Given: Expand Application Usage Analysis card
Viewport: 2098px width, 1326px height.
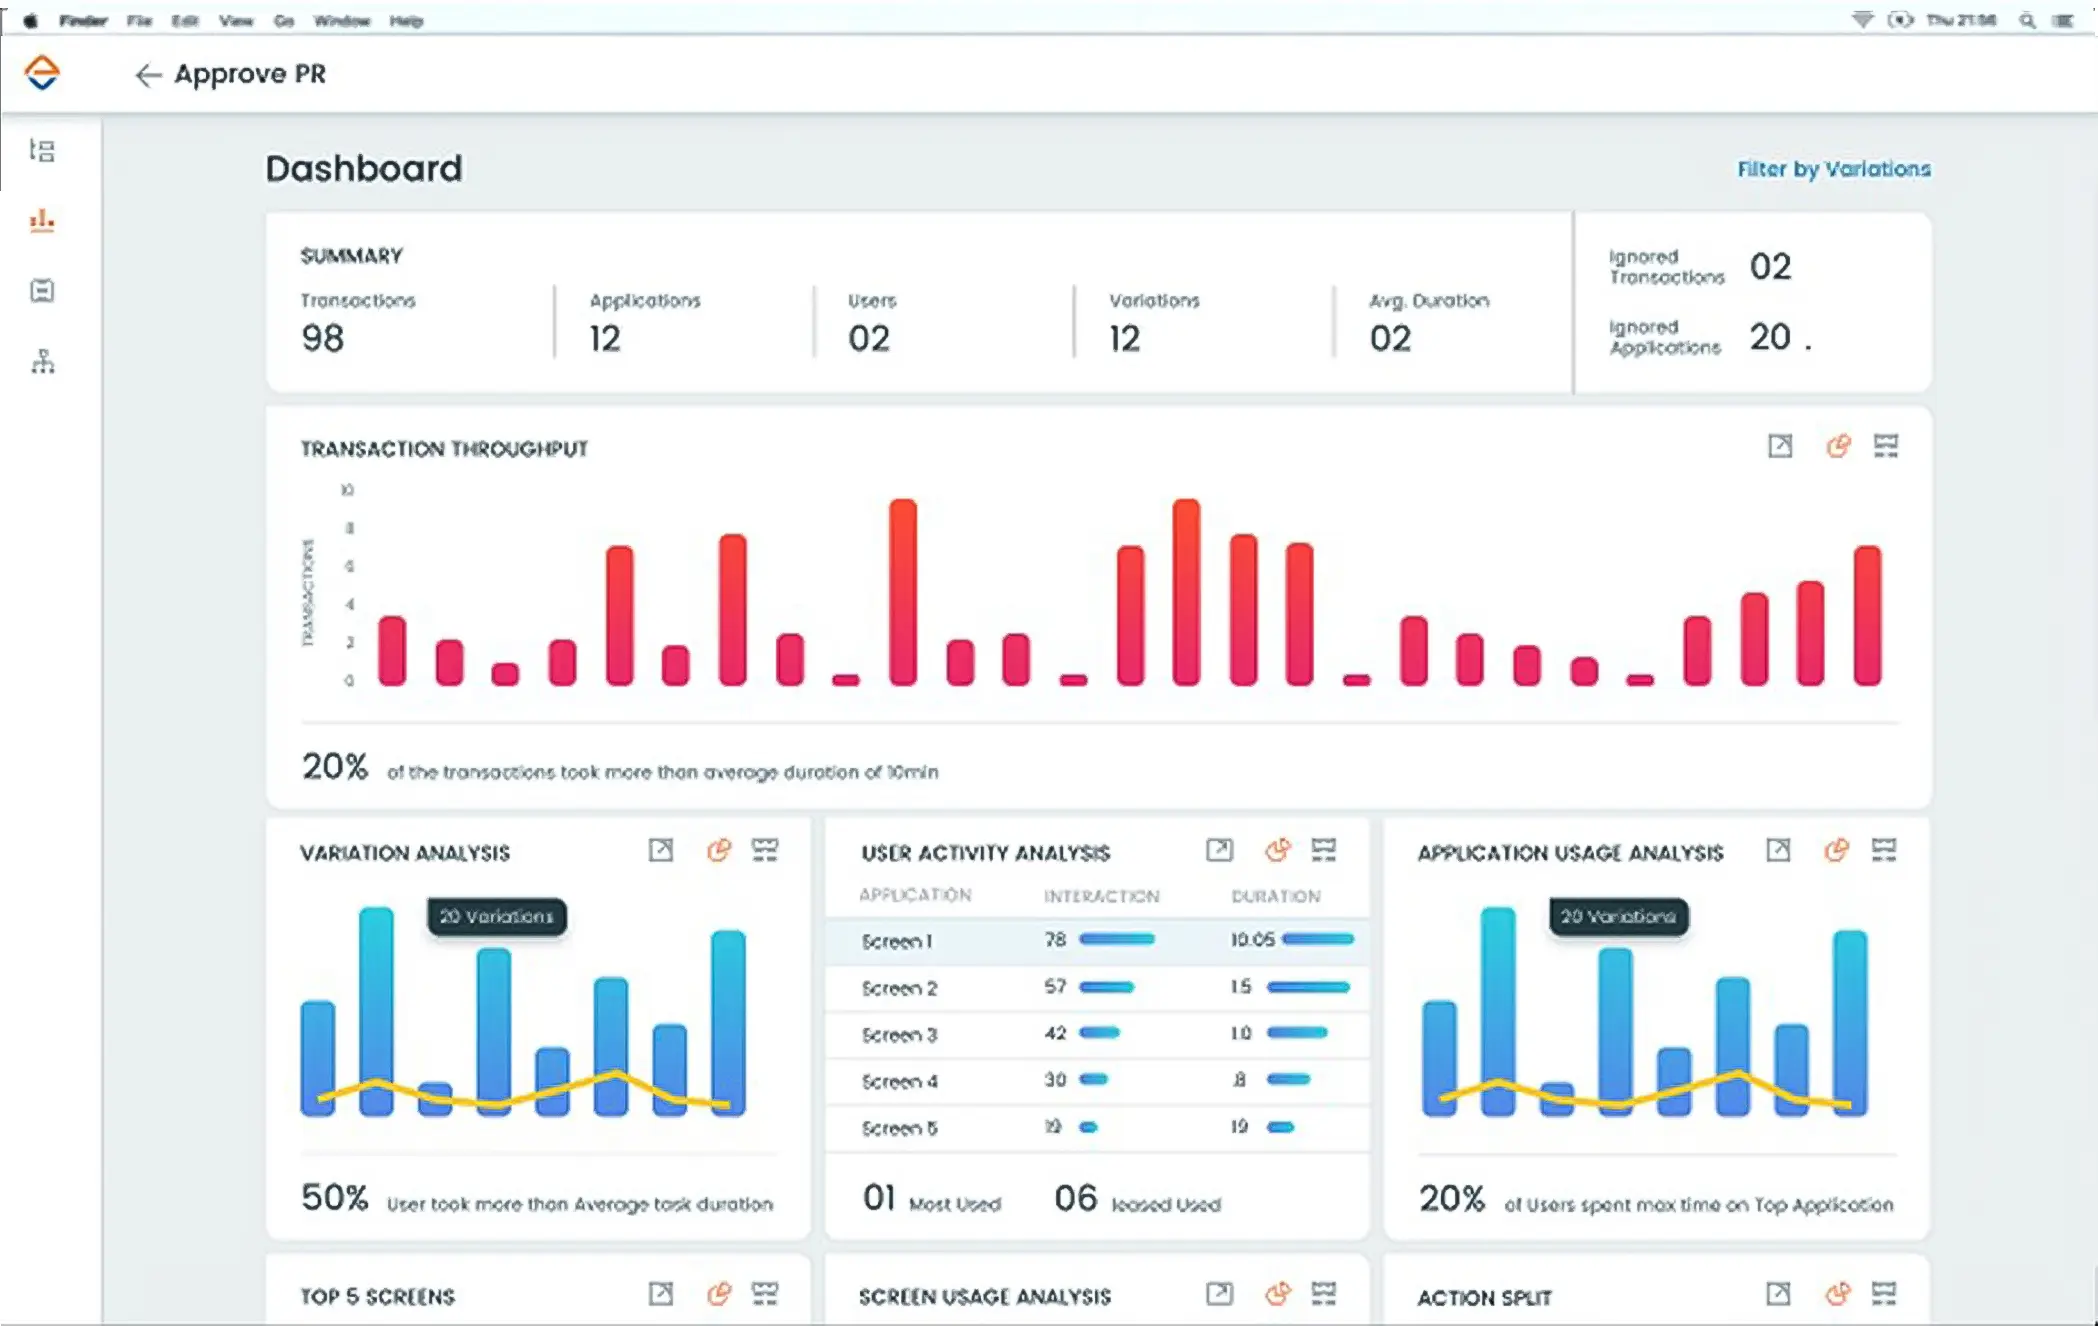Looking at the screenshot, I should click(1778, 850).
